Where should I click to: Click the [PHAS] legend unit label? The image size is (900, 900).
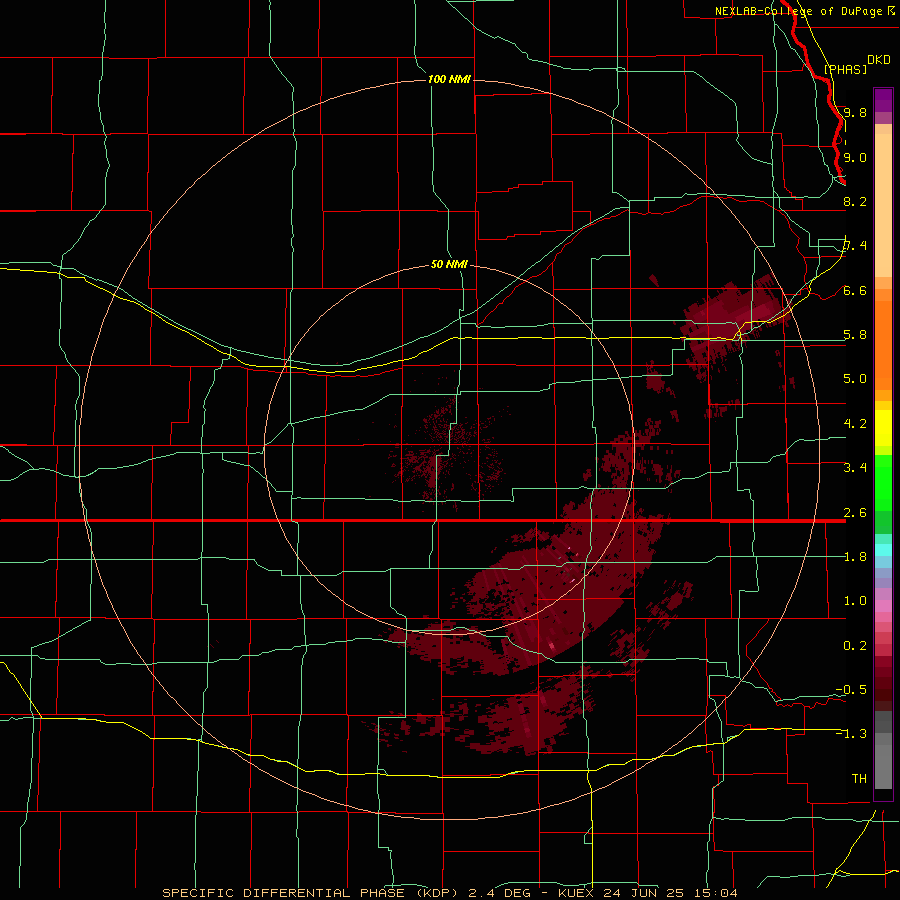tap(845, 69)
